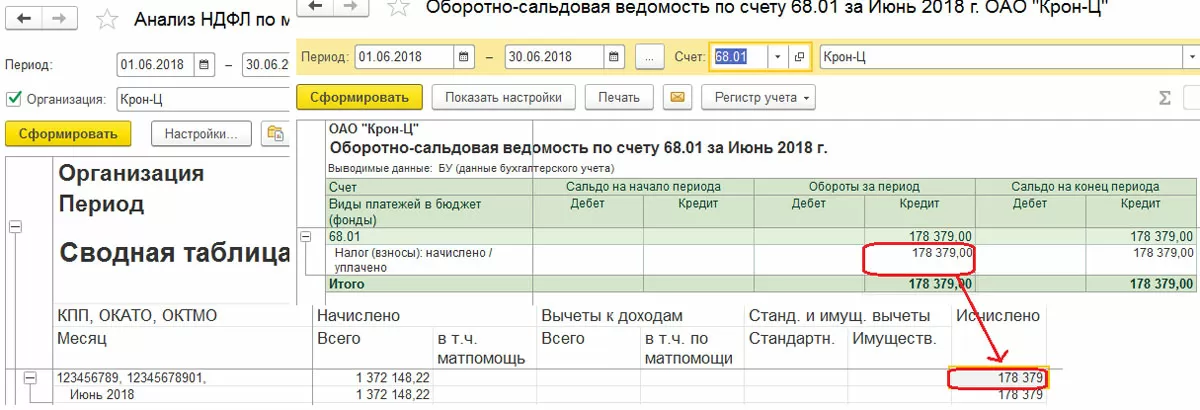The image size is (1200, 410).
Task: Click Июнь 2018 Начислено value 1 372 148,22
Action: 392,395
